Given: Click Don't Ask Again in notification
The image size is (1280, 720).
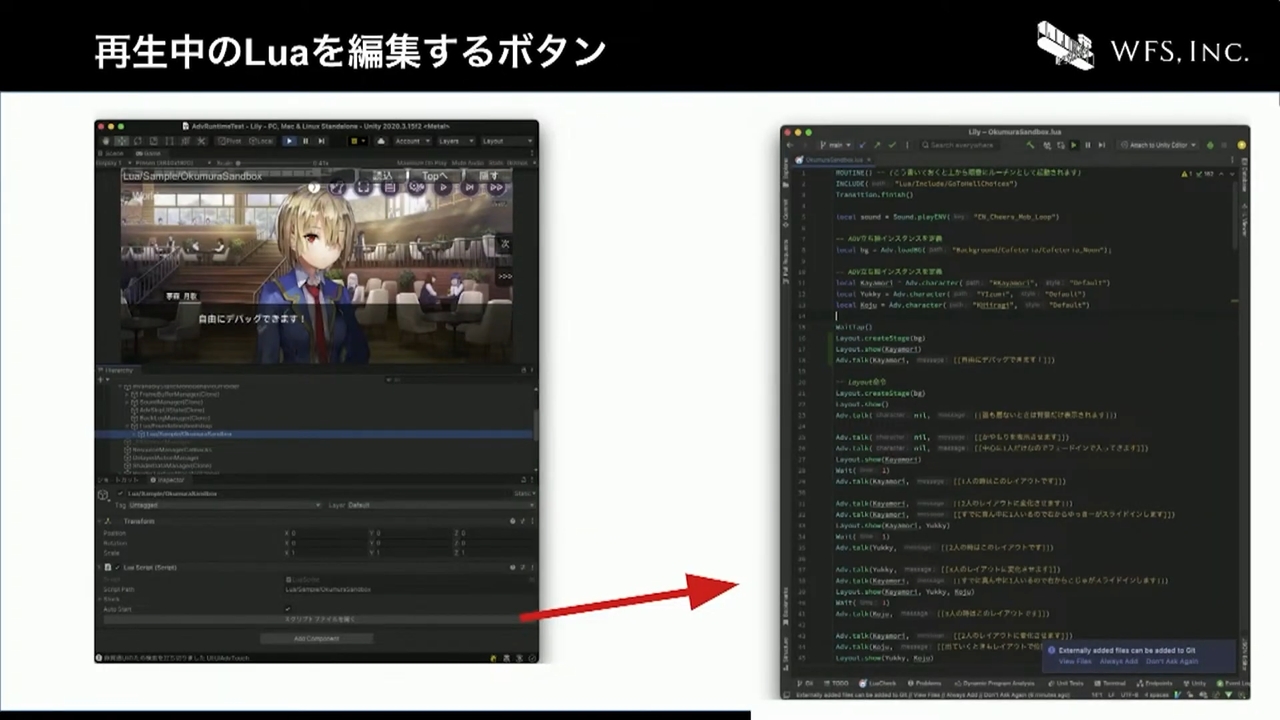Looking at the screenshot, I should point(1172,661).
